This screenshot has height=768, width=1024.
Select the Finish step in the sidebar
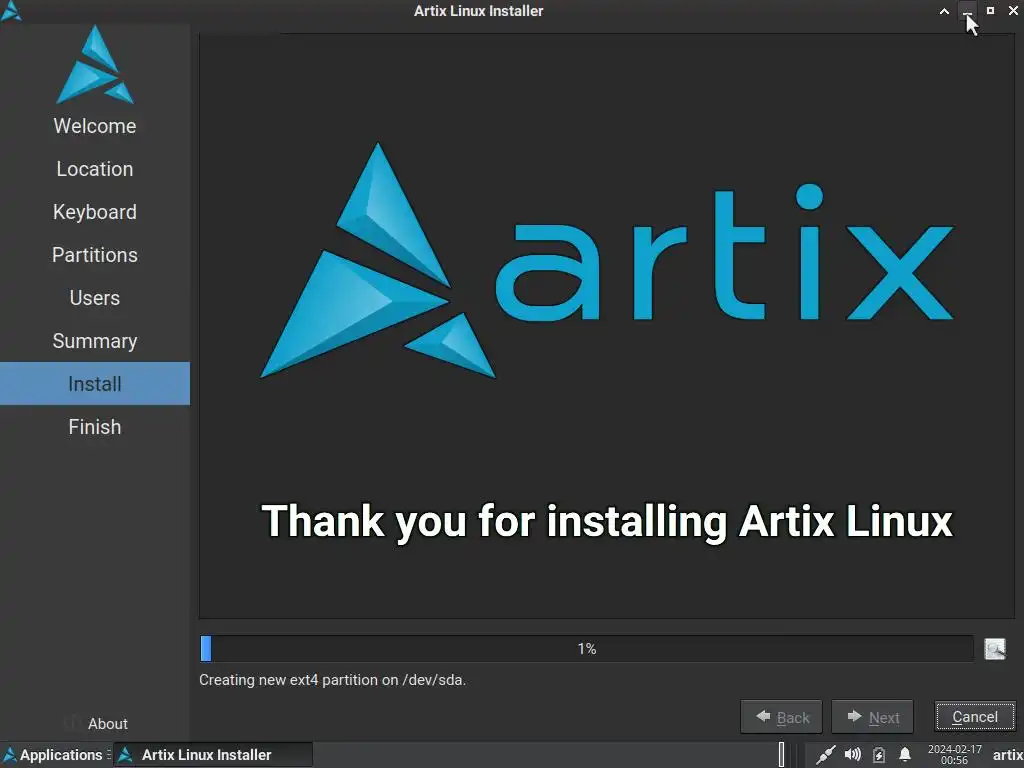pos(95,426)
